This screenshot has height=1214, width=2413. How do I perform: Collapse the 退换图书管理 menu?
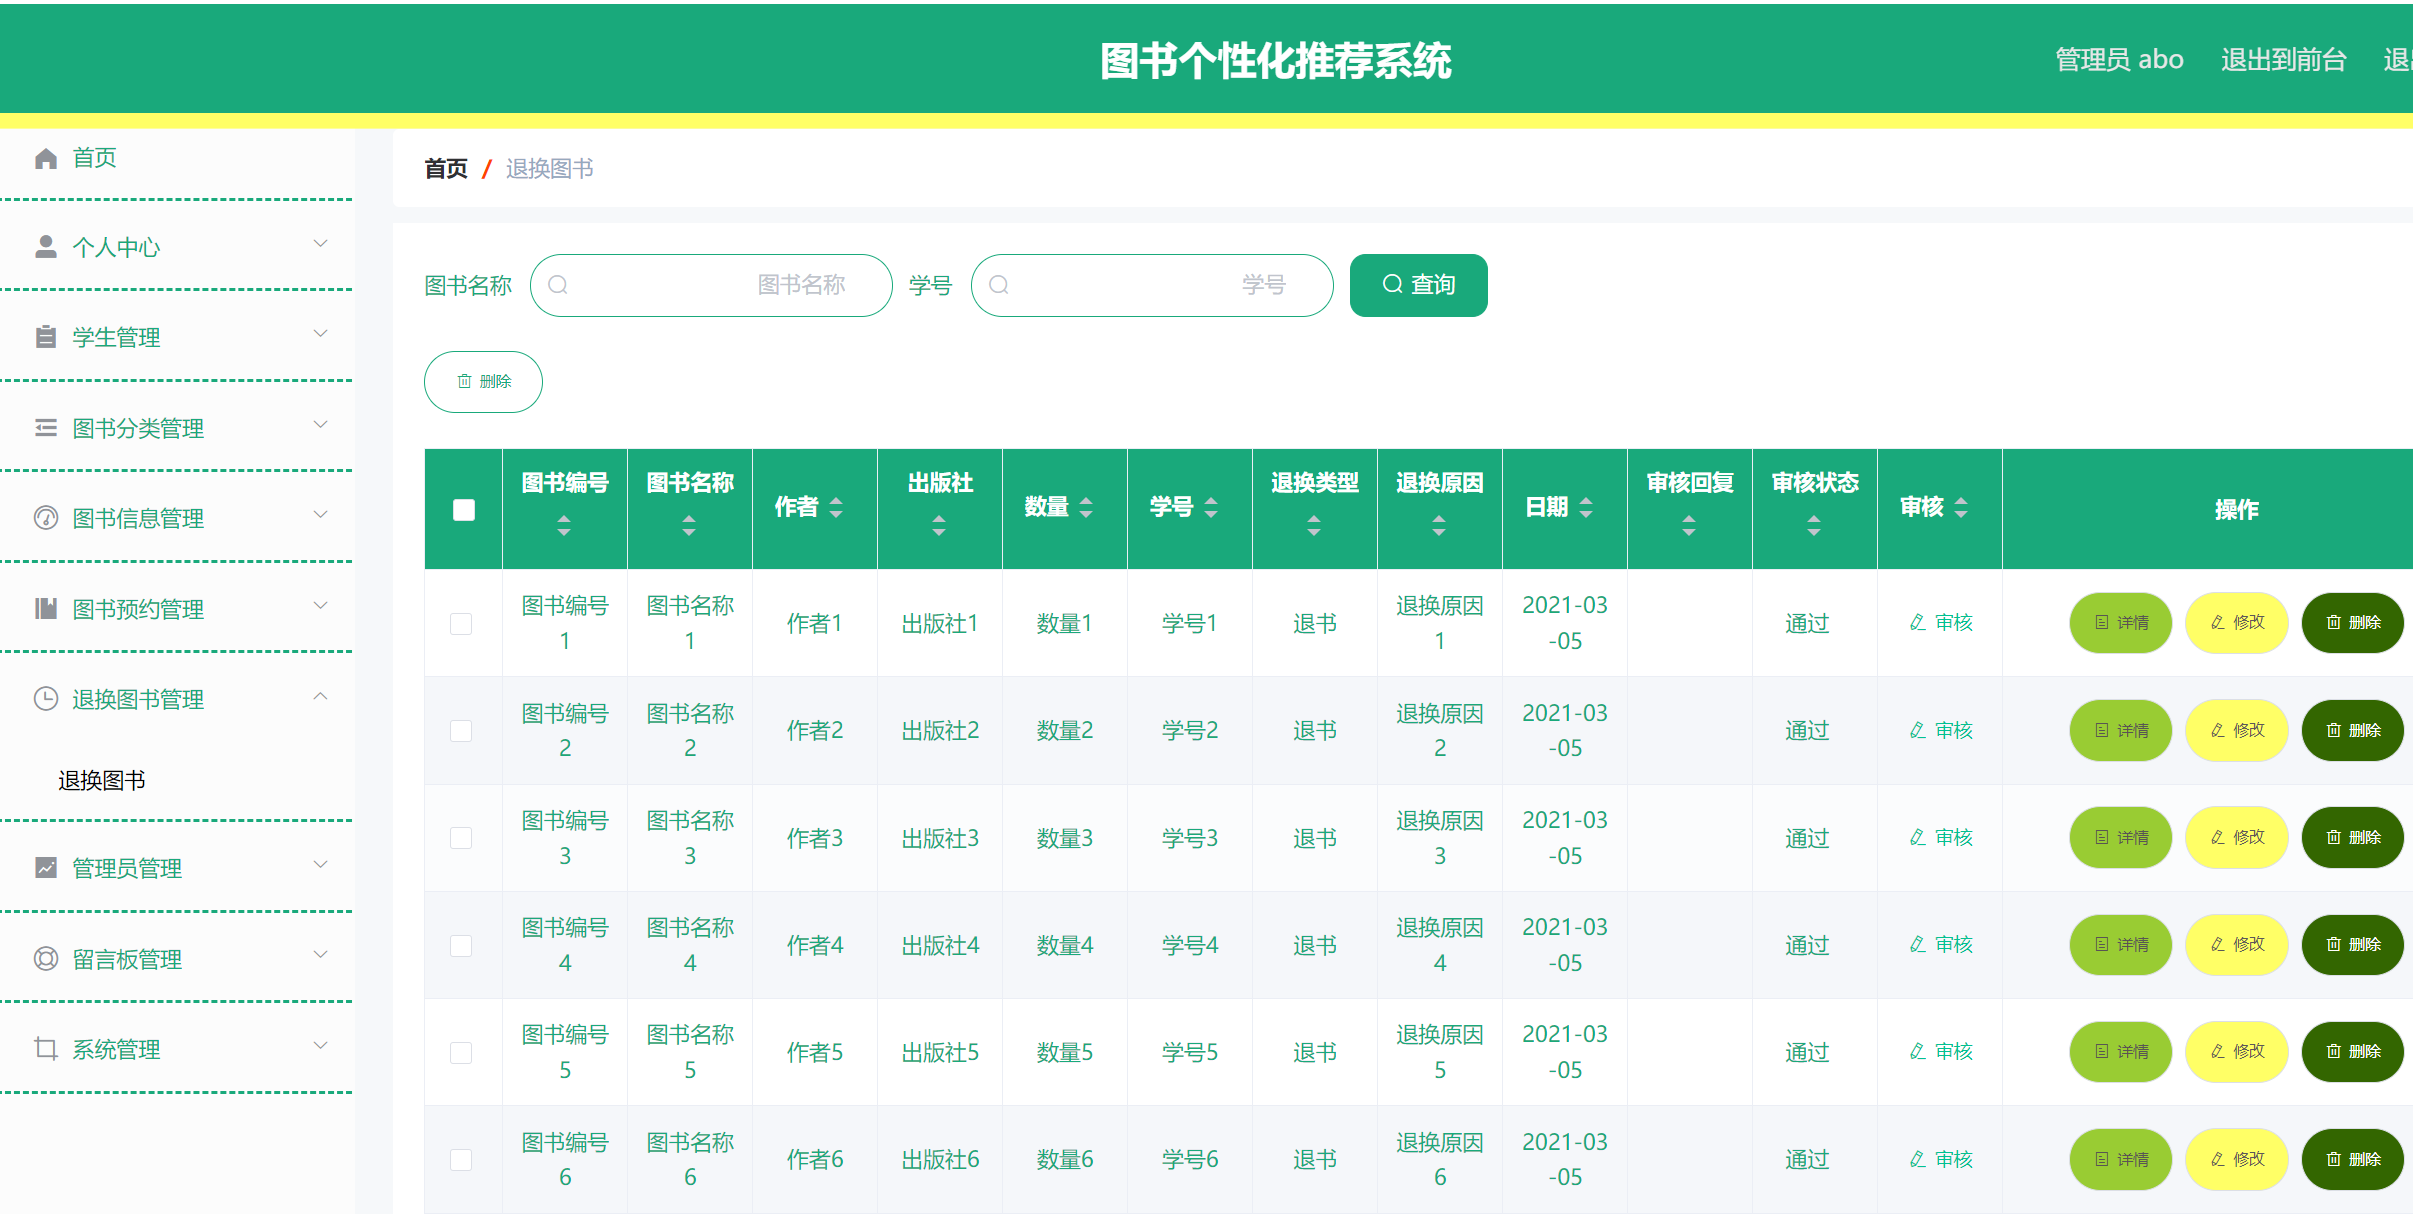pos(321,695)
